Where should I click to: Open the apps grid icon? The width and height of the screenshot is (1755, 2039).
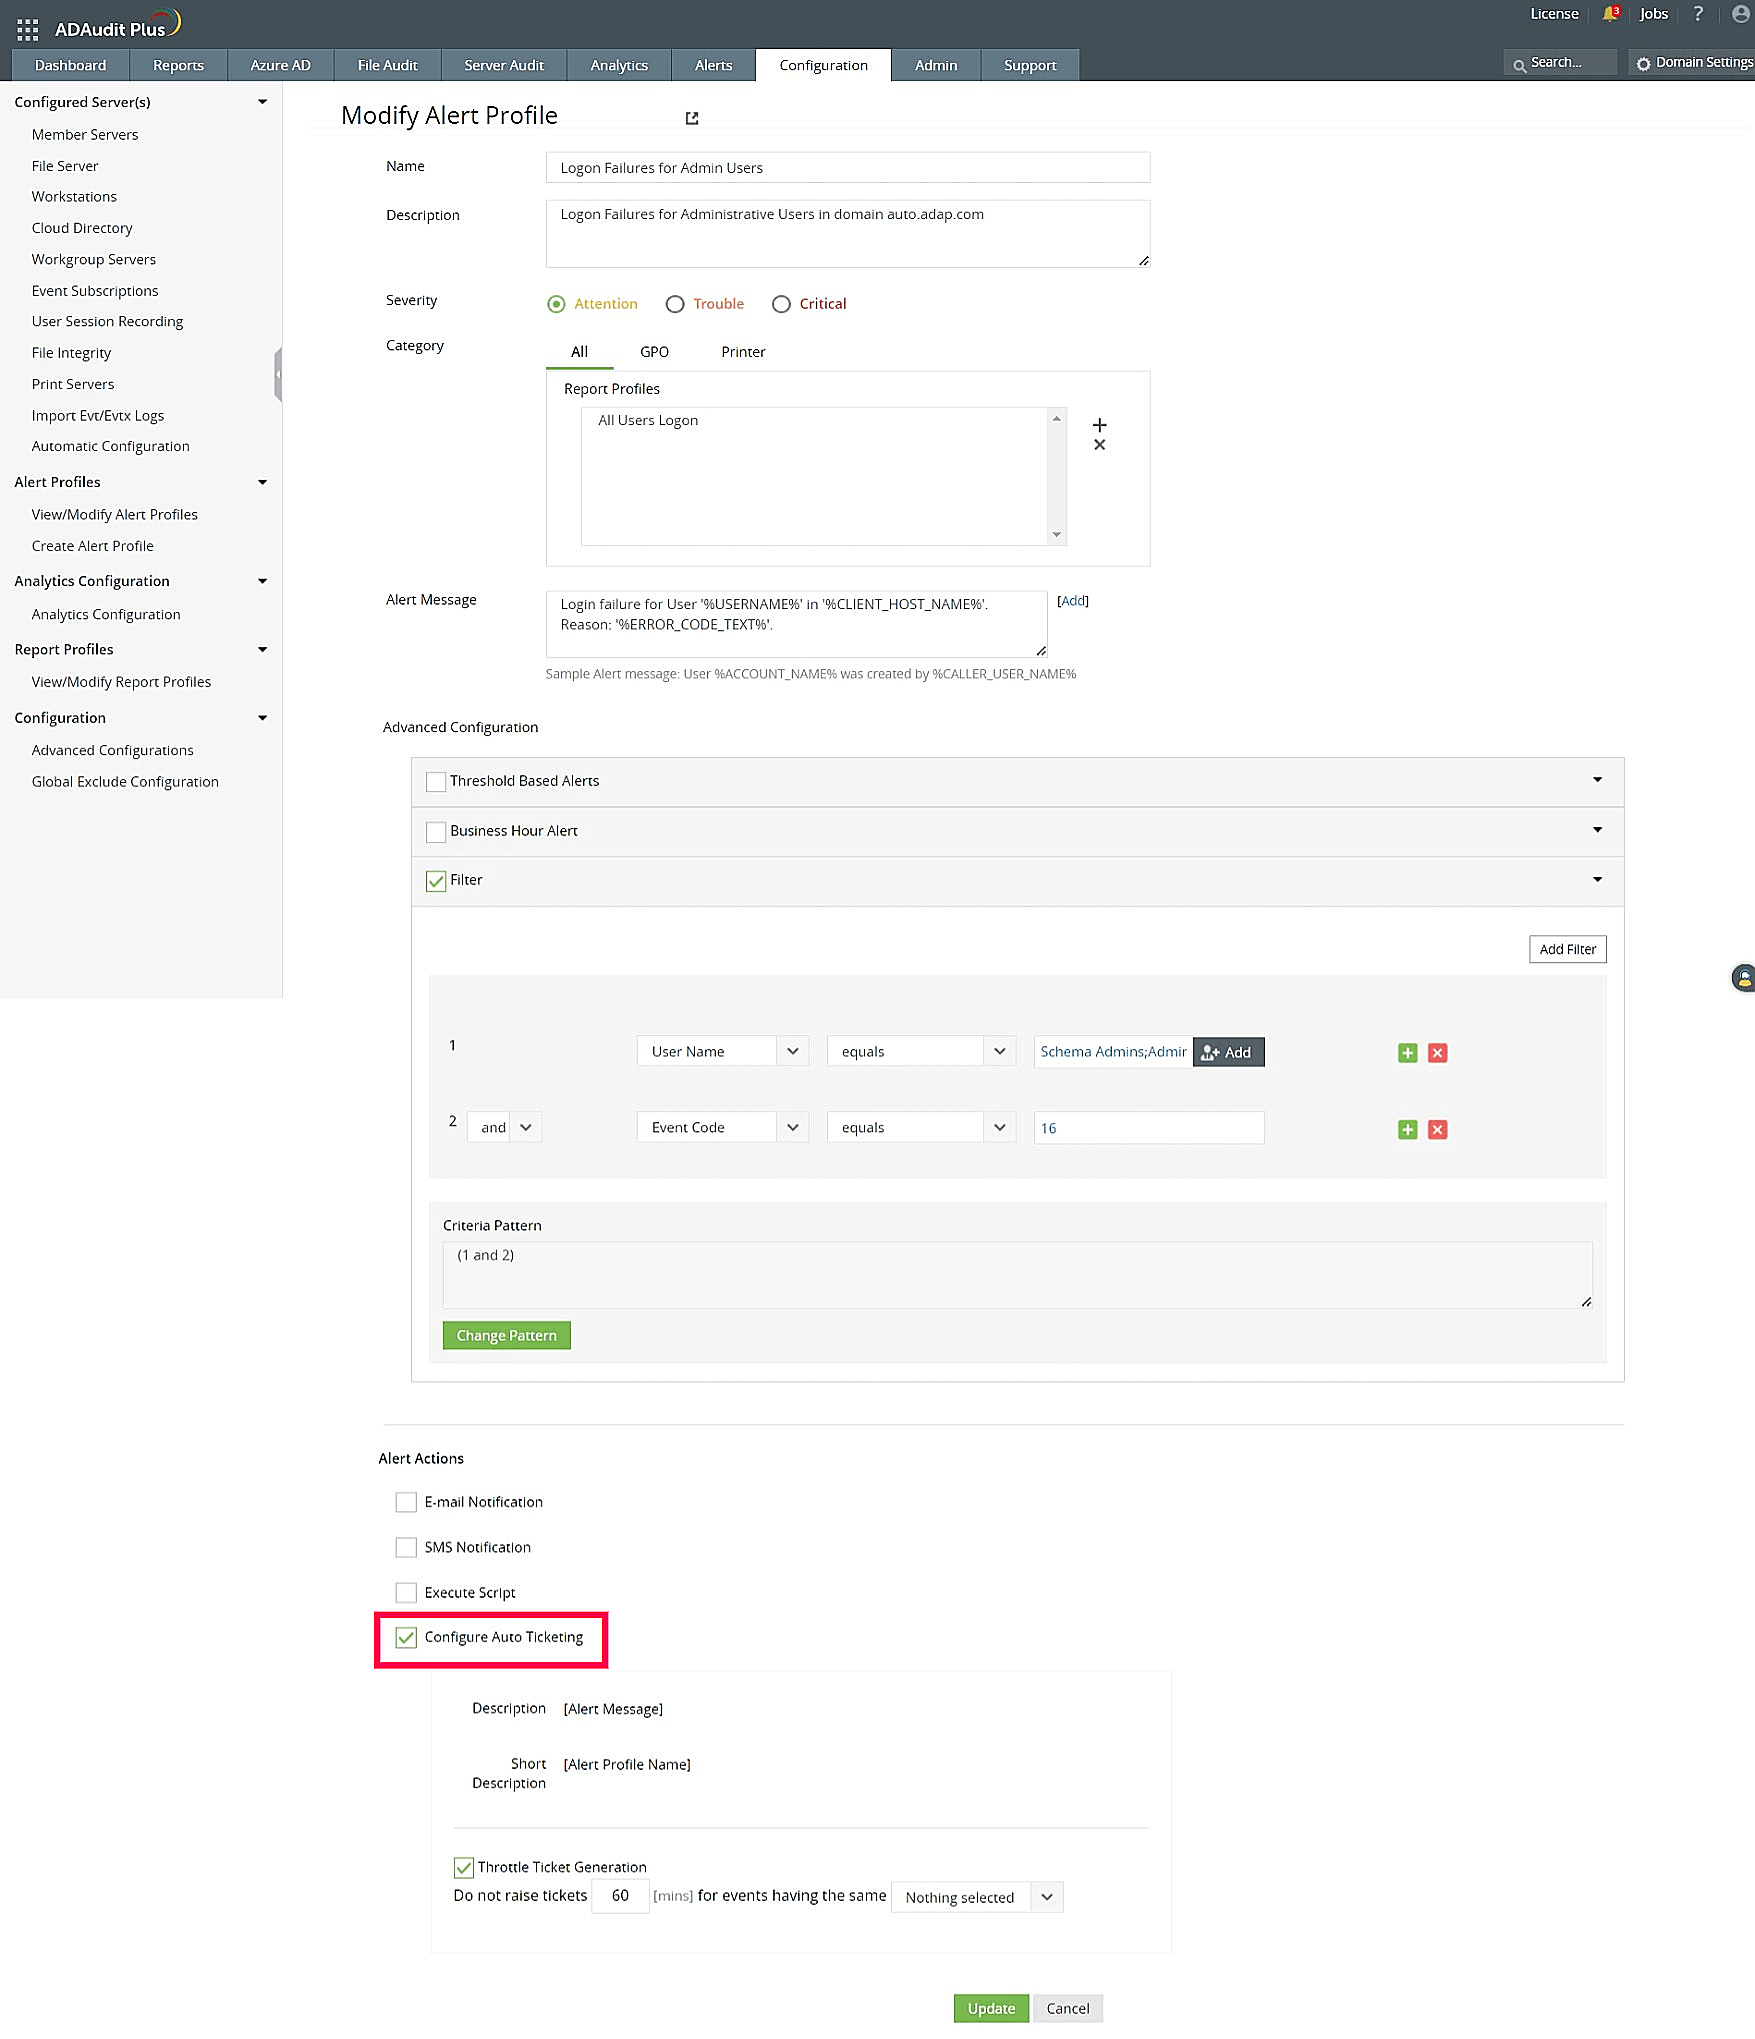point(27,29)
